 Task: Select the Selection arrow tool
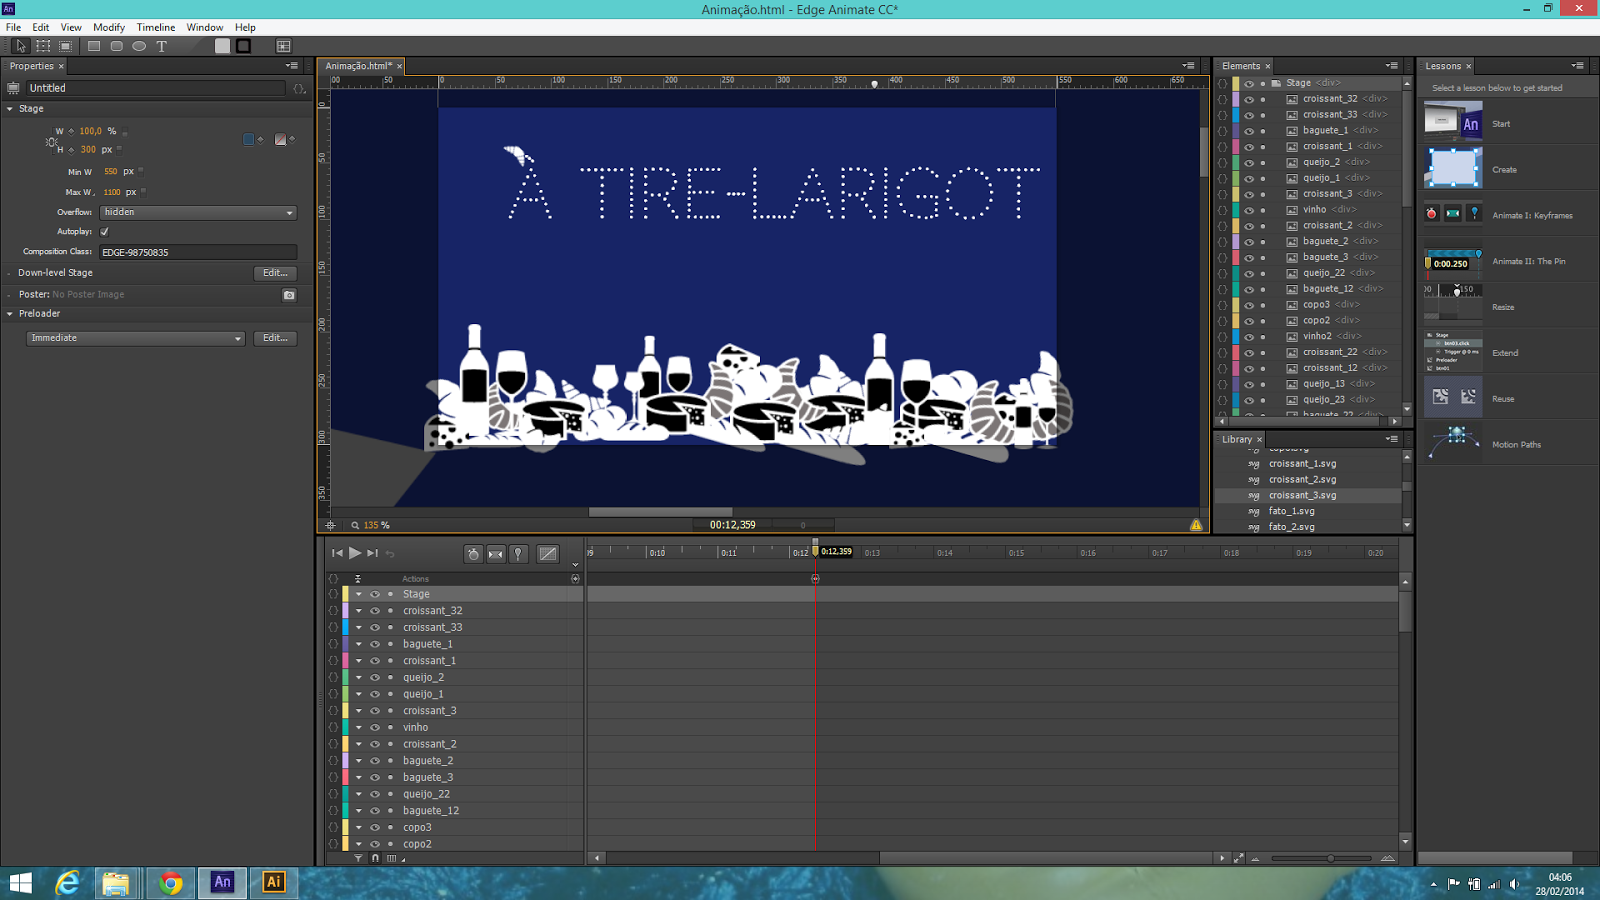pos(20,46)
